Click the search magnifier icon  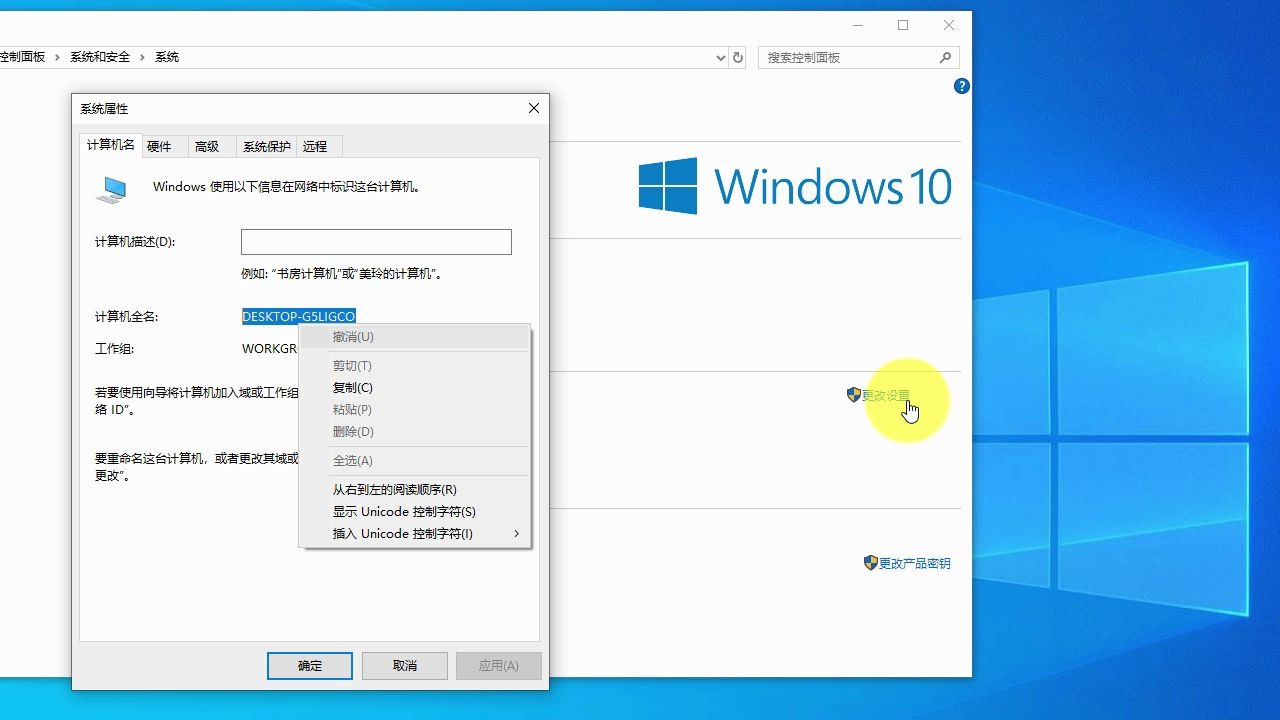click(945, 58)
